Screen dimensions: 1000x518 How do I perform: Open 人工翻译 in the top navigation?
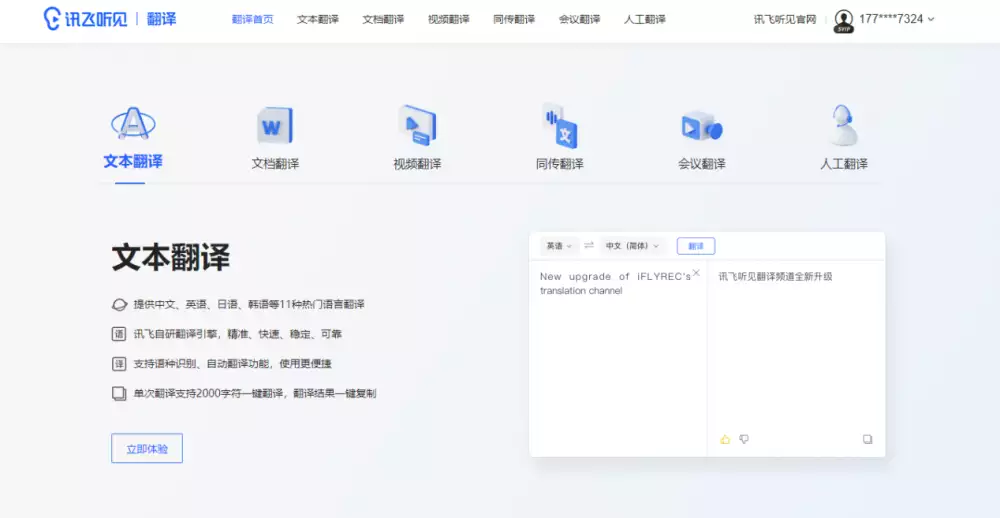645,19
